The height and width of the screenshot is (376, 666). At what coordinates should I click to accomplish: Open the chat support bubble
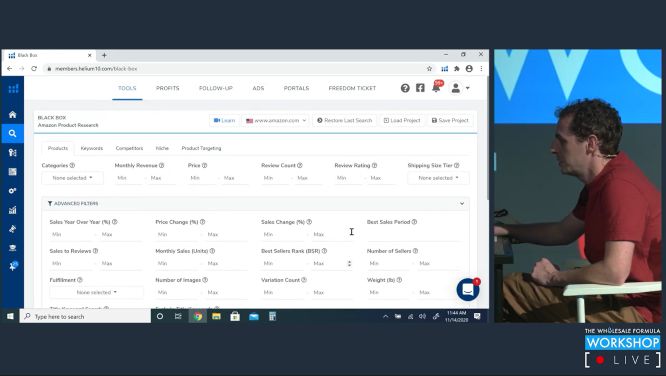[468, 290]
